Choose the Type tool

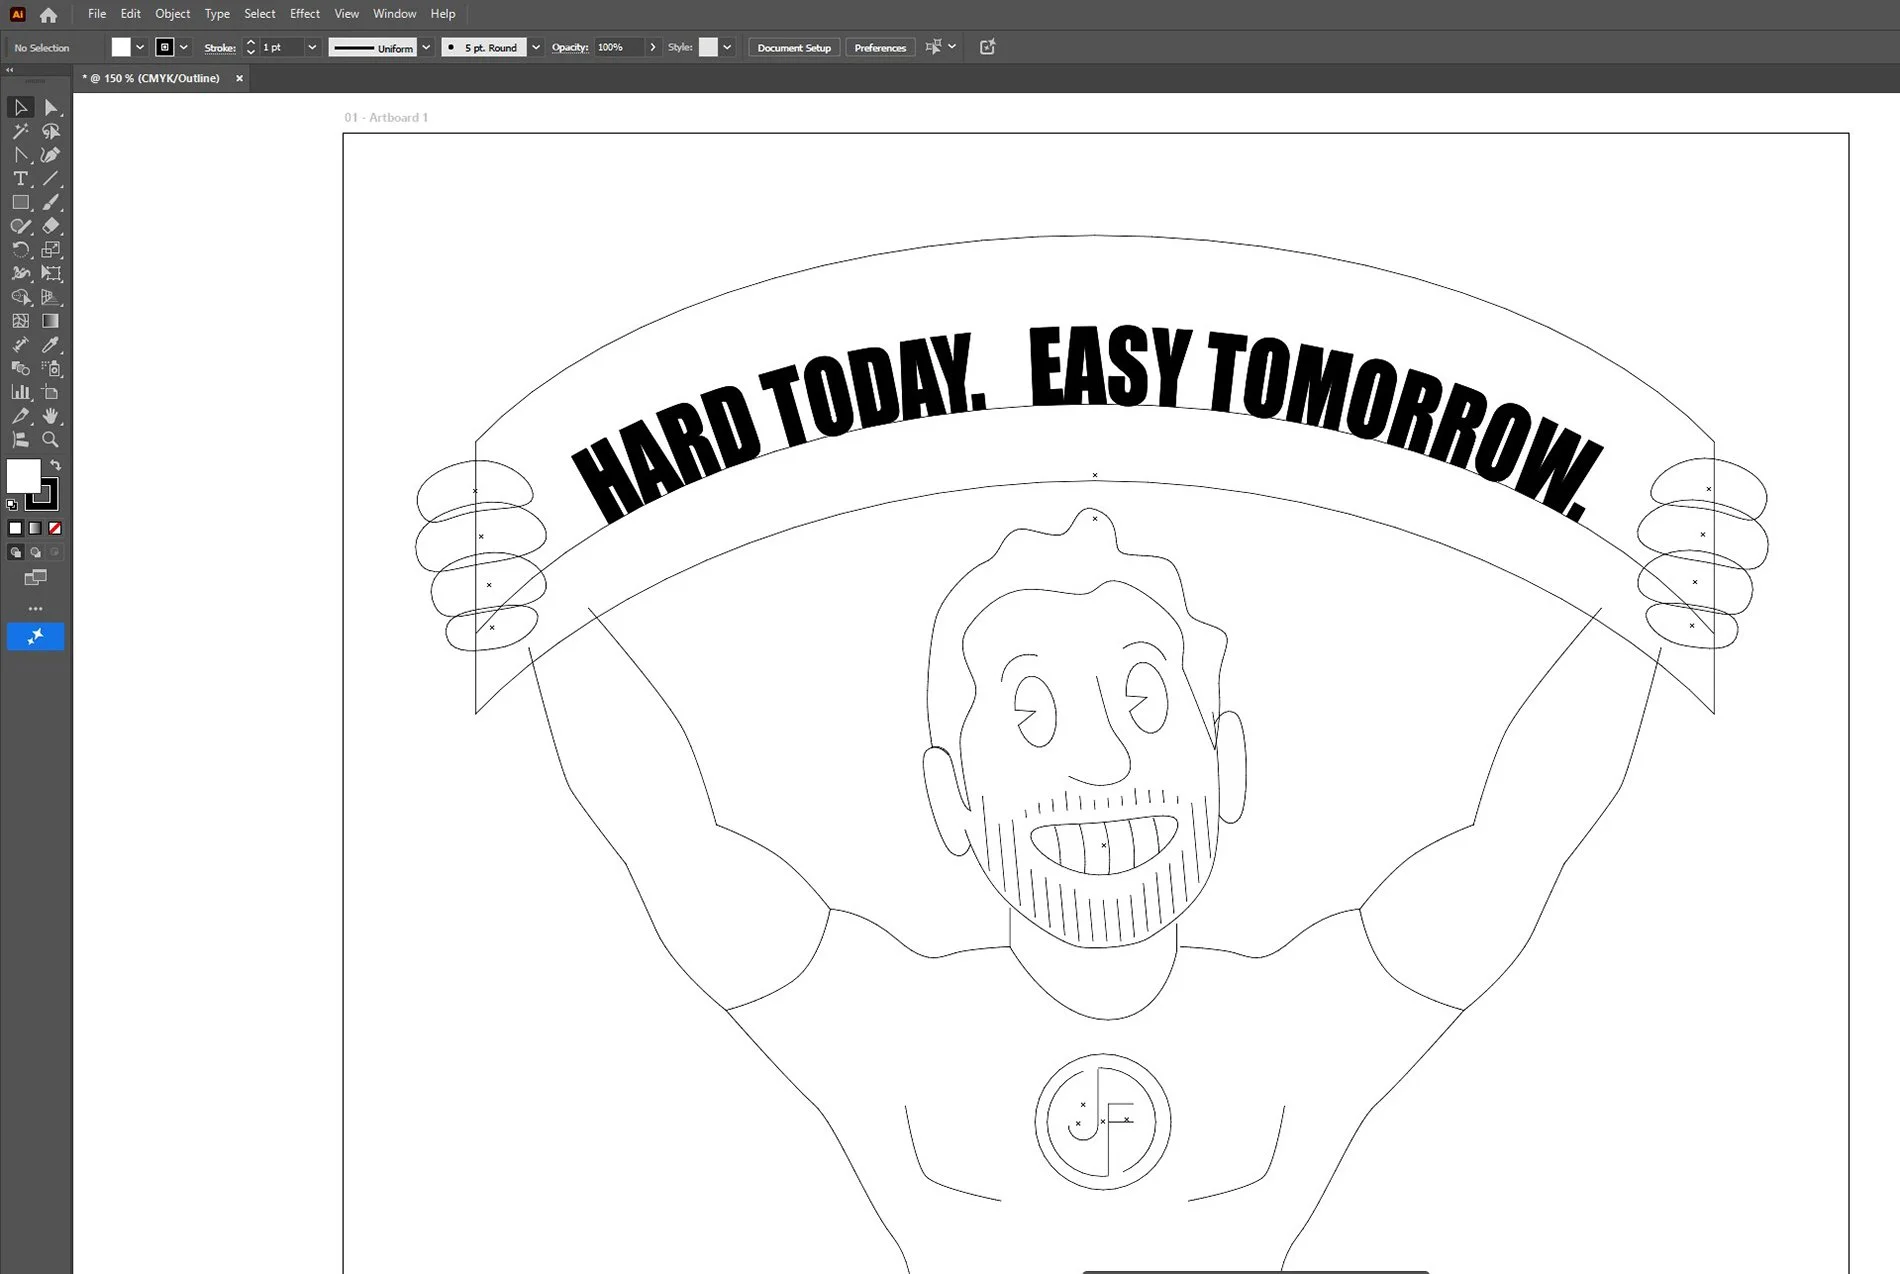coord(20,179)
